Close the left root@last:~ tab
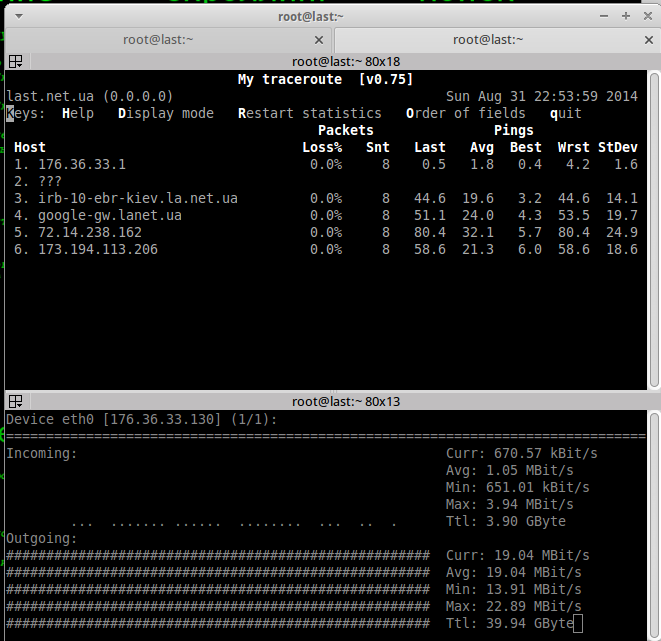Image resolution: width=661 pixels, height=641 pixels. click(x=319, y=40)
